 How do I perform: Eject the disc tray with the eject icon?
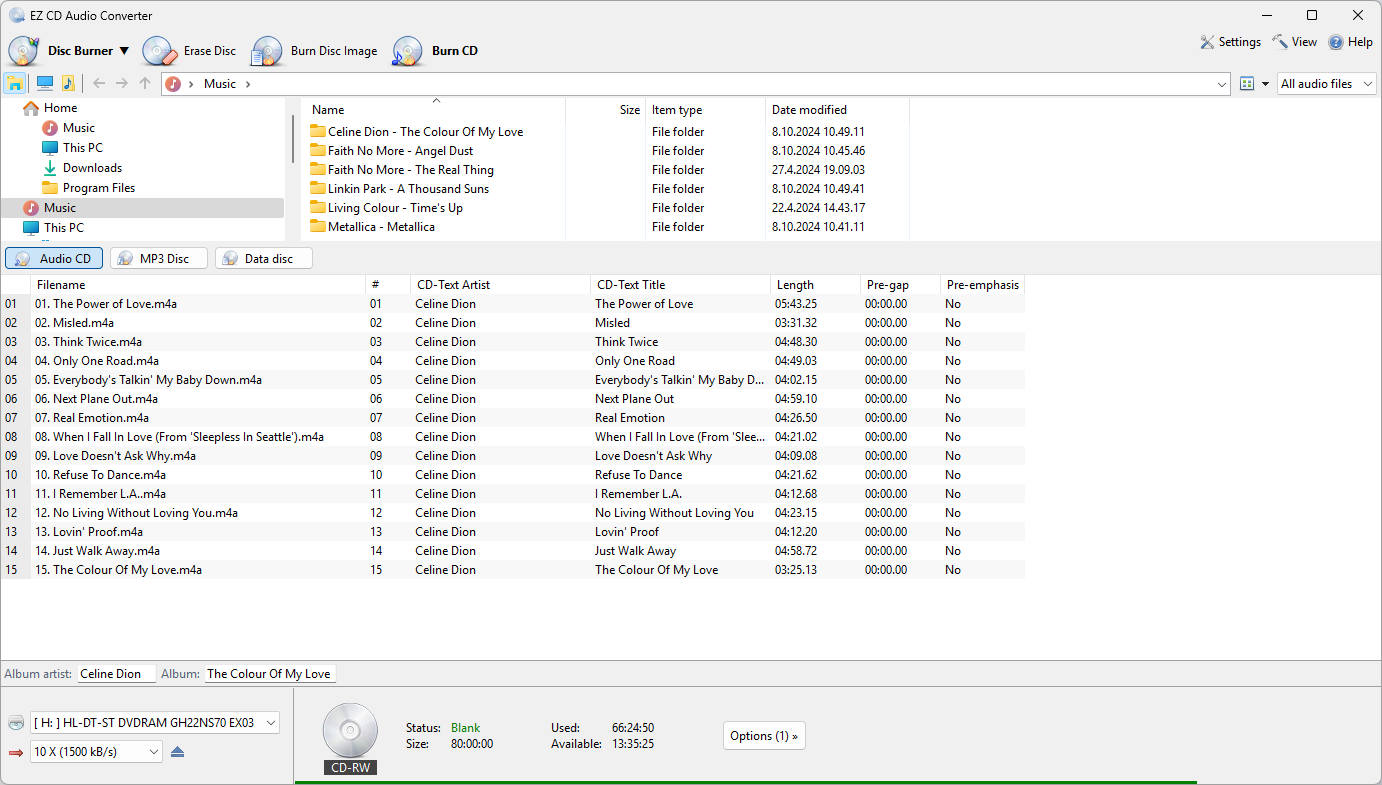pos(178,752)
